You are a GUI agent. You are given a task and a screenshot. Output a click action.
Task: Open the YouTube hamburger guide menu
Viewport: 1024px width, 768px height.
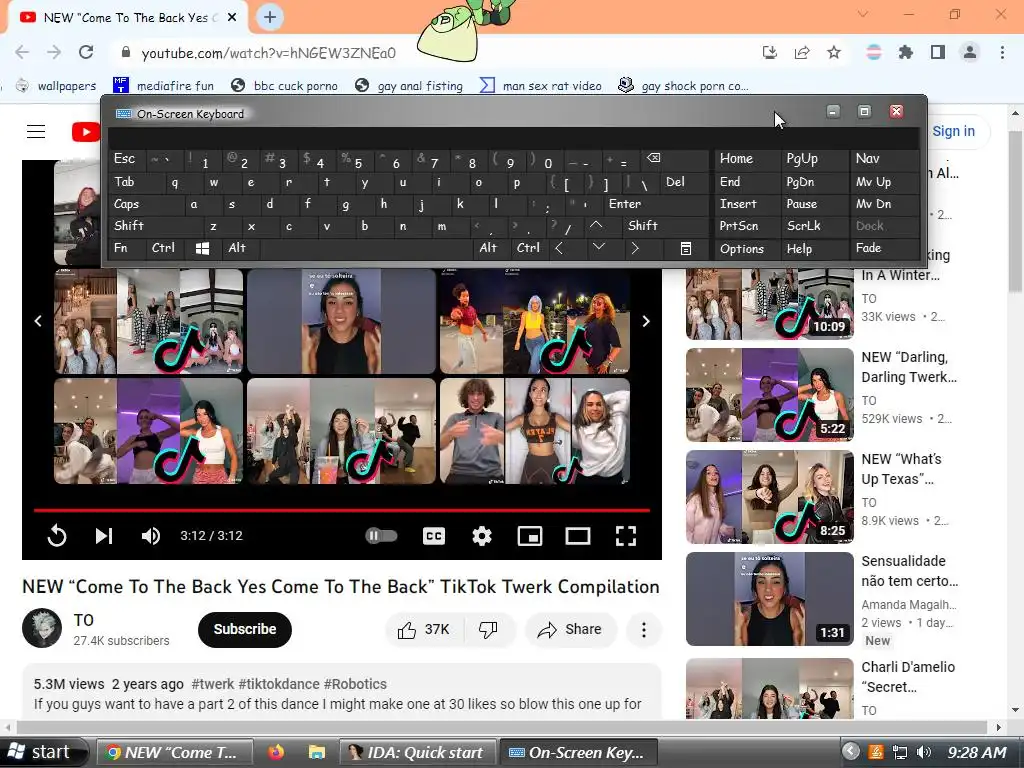(36, 132)
